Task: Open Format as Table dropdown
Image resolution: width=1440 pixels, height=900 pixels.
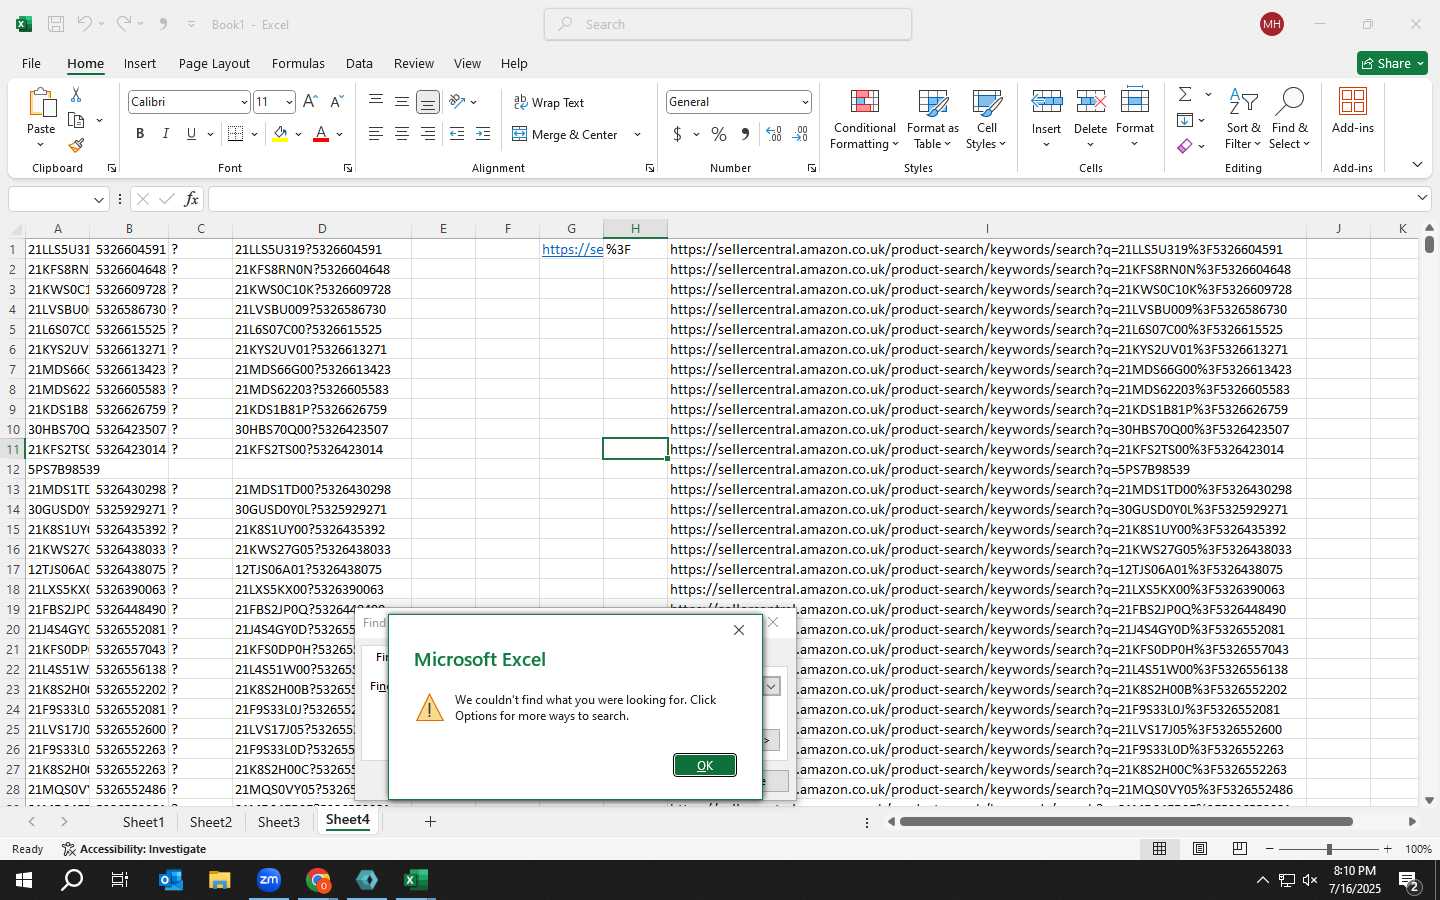Action: 932,120
